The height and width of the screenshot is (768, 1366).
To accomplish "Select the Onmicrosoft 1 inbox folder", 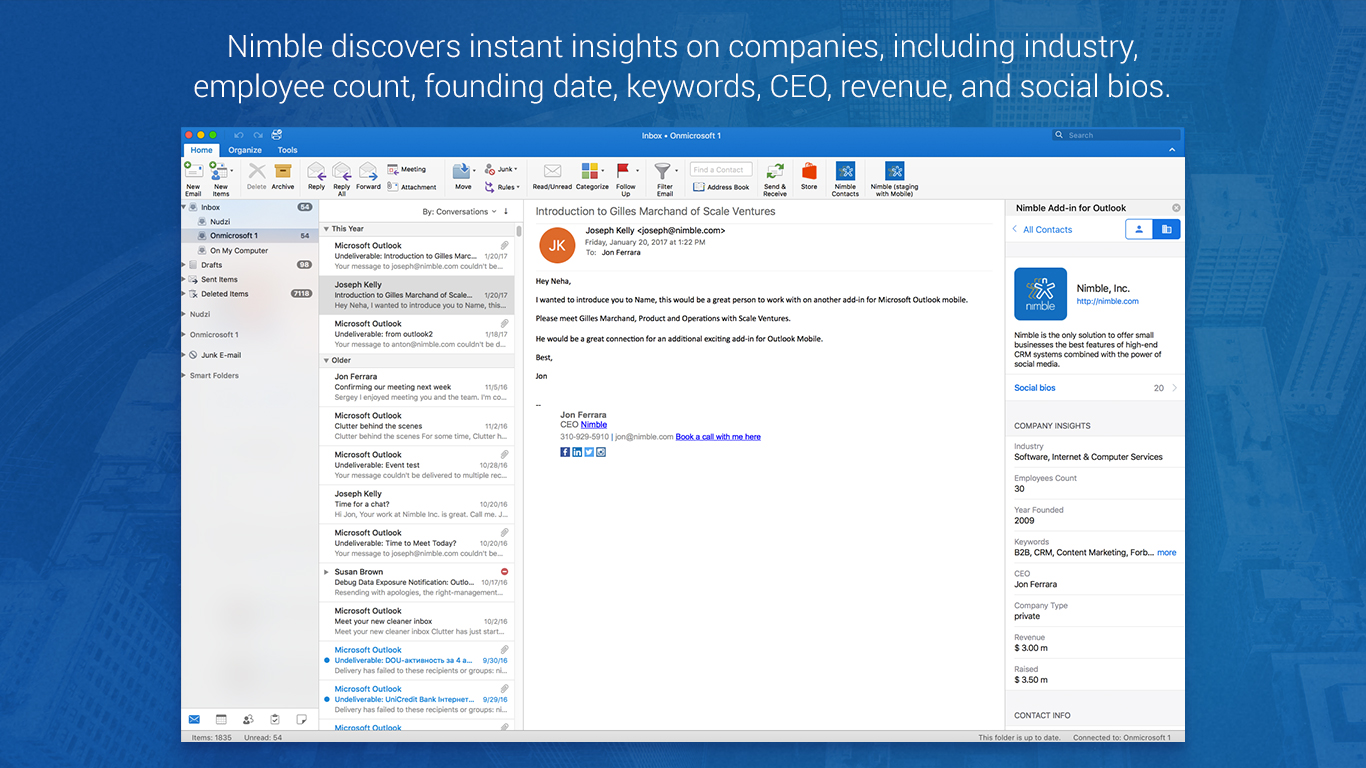I will pos(249,236).
